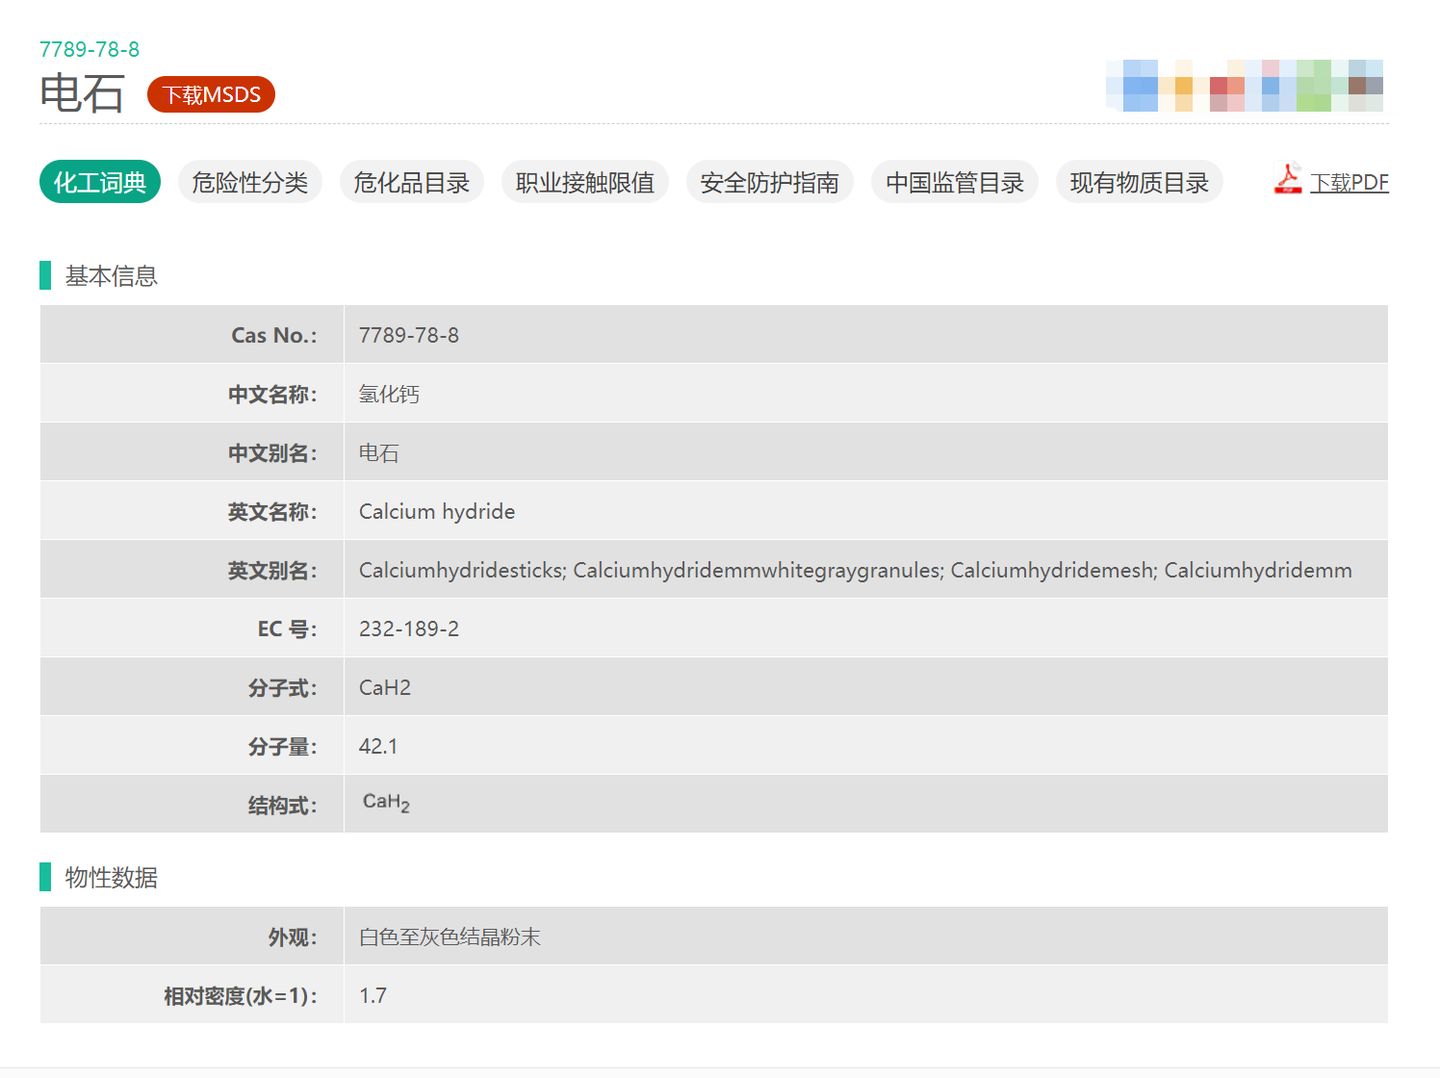1440x1078 pixels.
Task: Click the 下载PDF link
Action: pyautogui.click(x=1349, y=183)
